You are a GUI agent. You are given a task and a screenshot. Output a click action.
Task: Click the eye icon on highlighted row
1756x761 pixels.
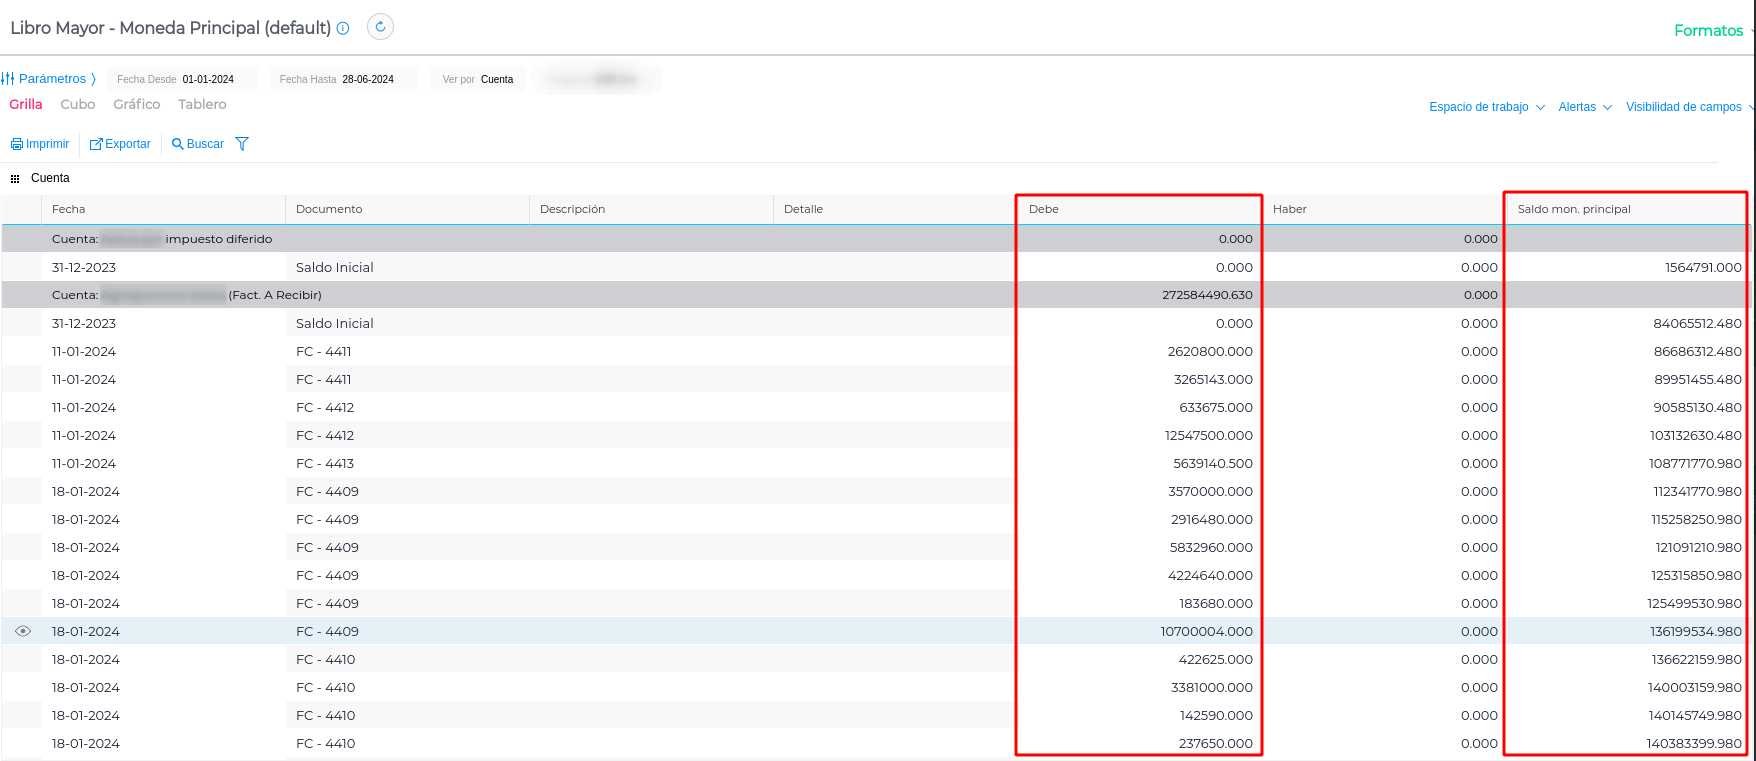(23, 631)
